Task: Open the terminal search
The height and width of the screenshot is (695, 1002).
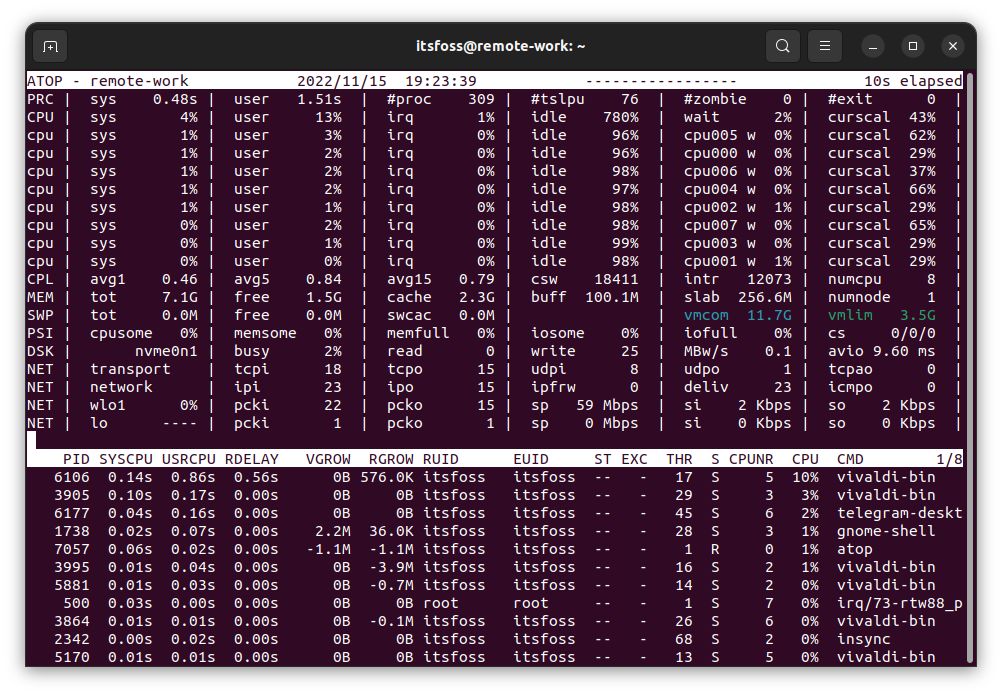Action: (782, 46)
